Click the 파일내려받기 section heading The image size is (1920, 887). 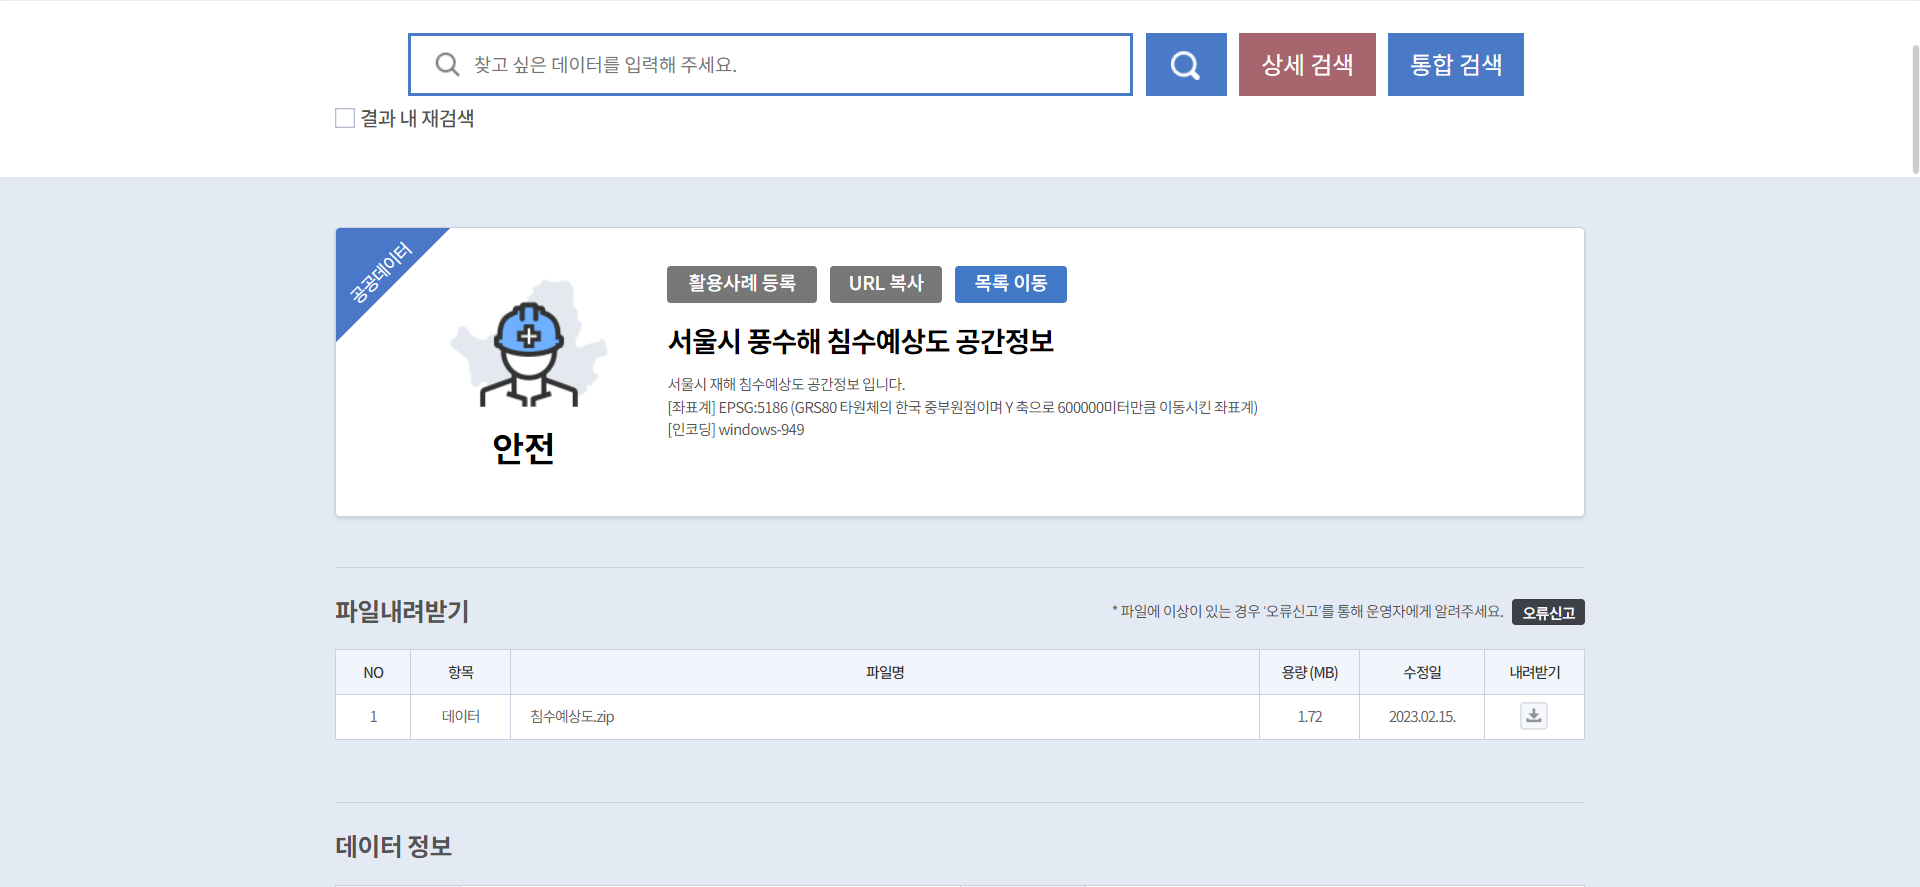pos(402,611)
